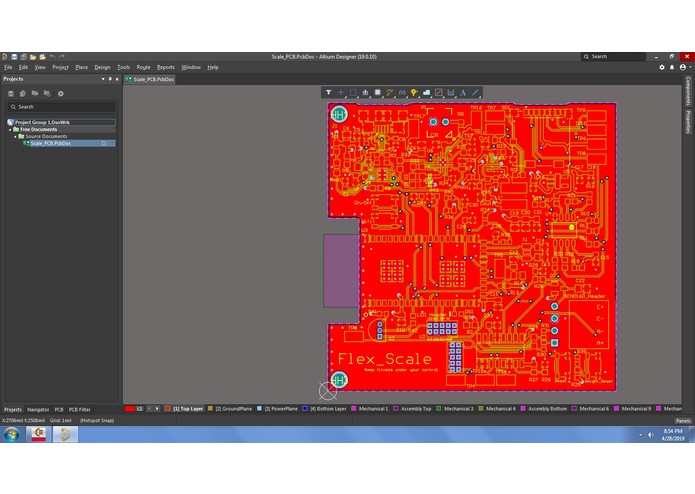The width and height of the screenshot is (695, 494).
Task: Select Project Group 1.DsnWrk entry
Action: [61, 122]
